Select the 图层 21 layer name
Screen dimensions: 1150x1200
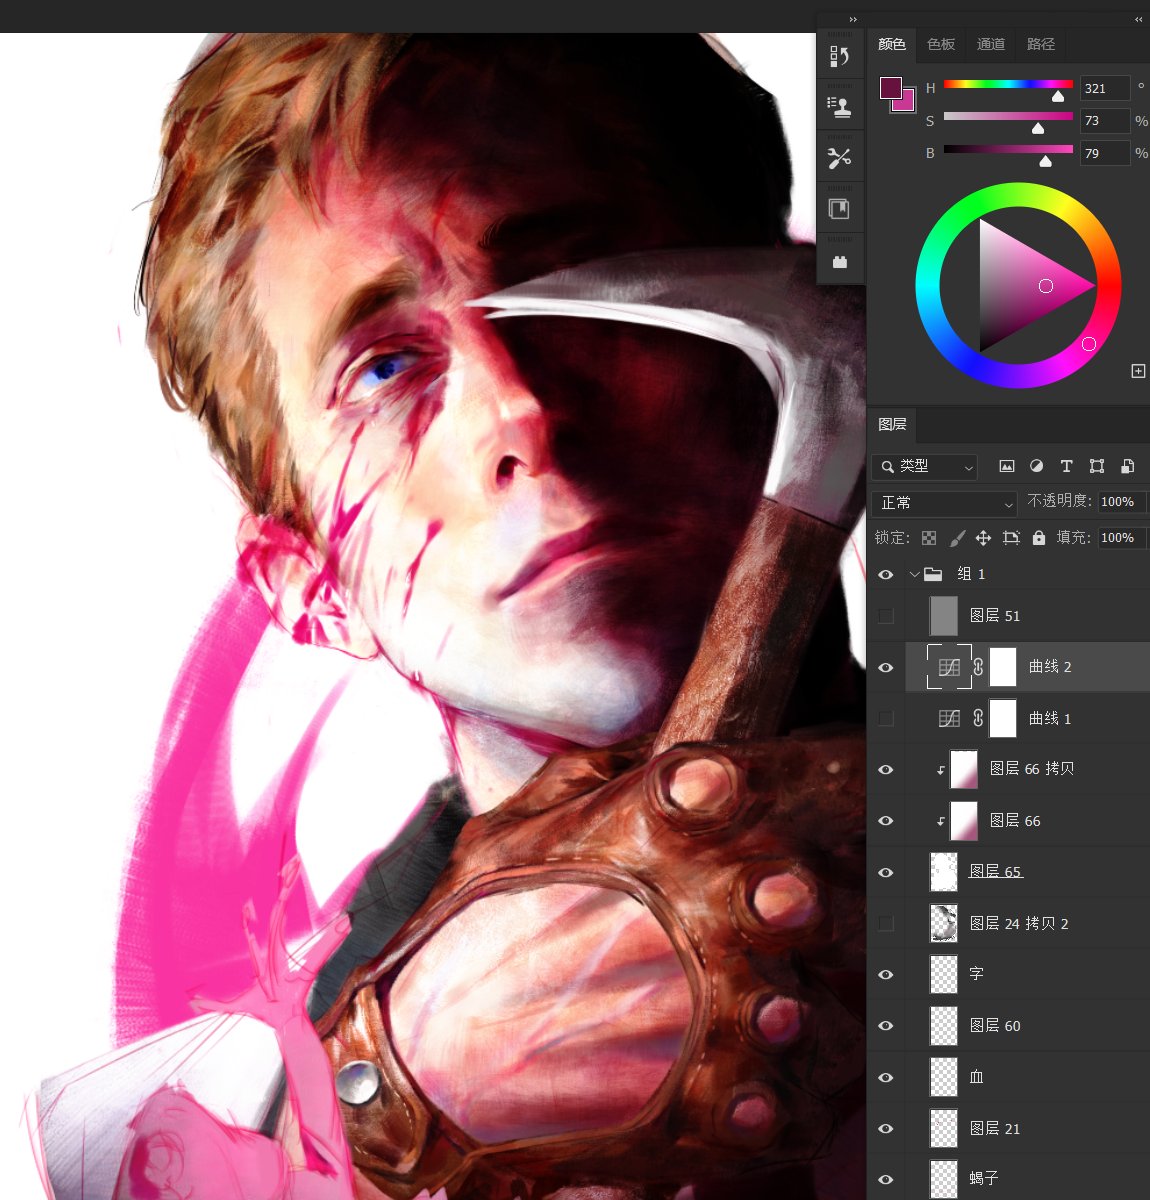pos(995,1129)
